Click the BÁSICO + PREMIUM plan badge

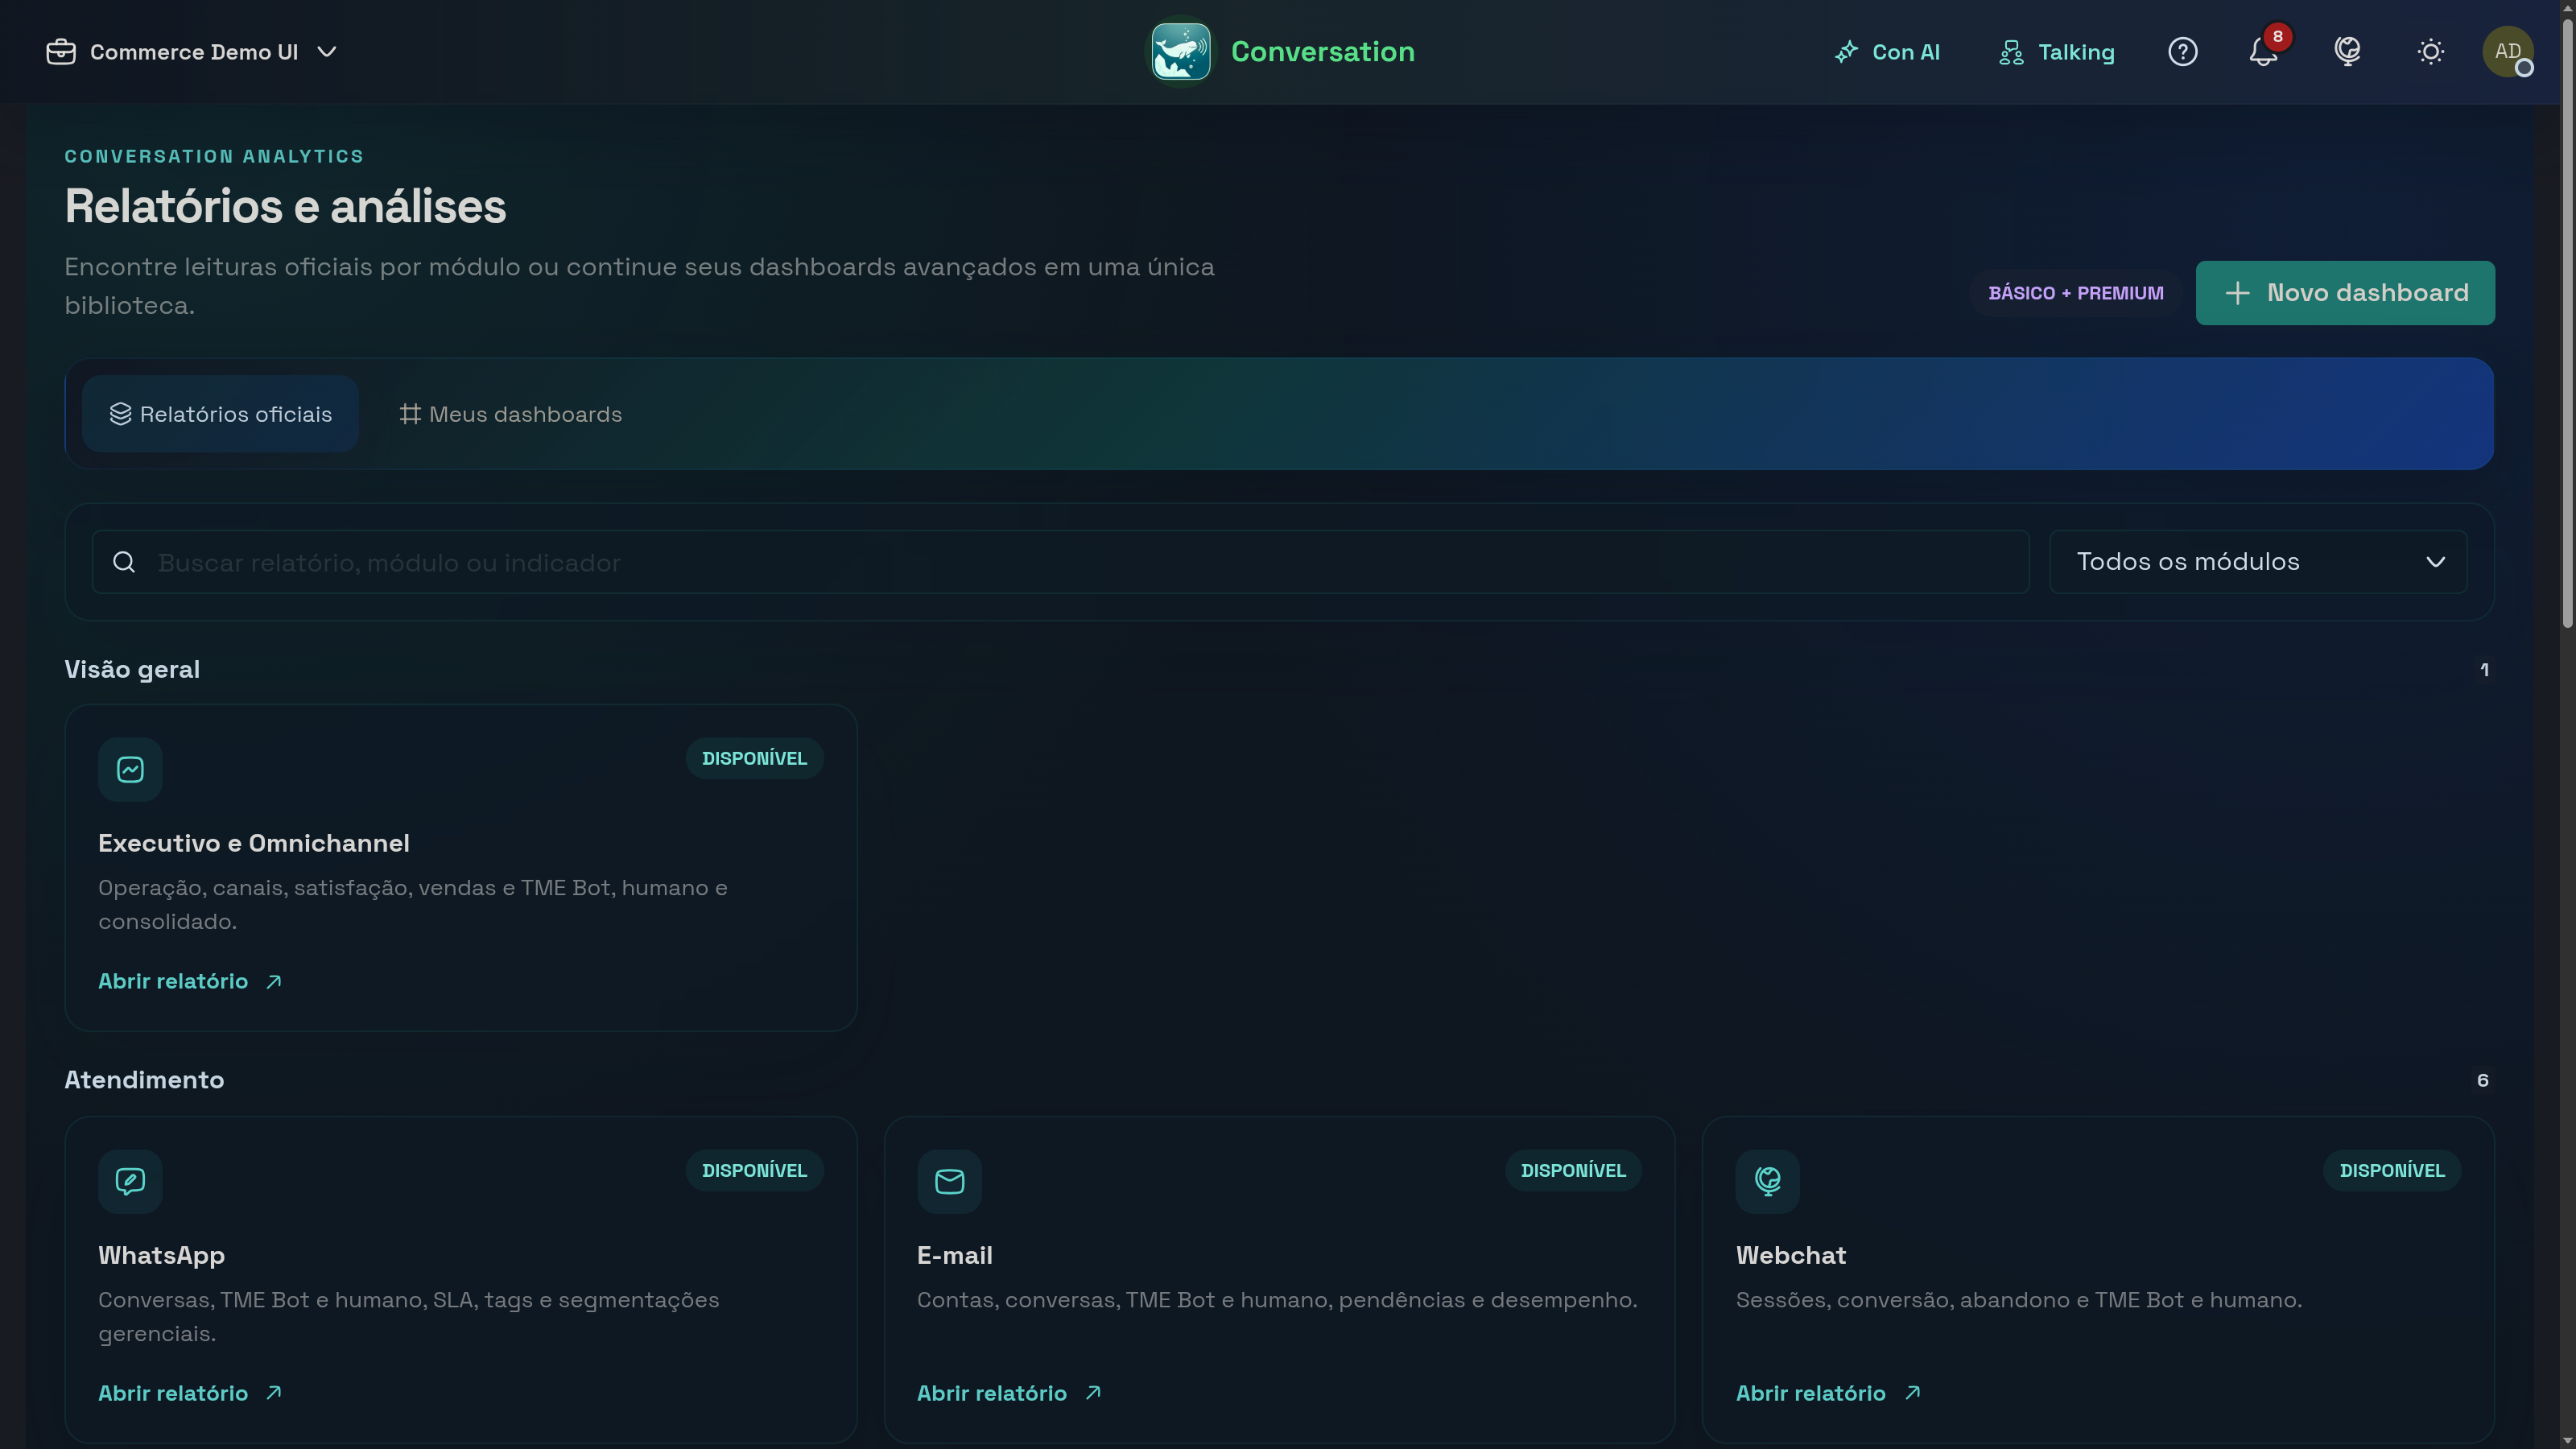click(2075, 293)
